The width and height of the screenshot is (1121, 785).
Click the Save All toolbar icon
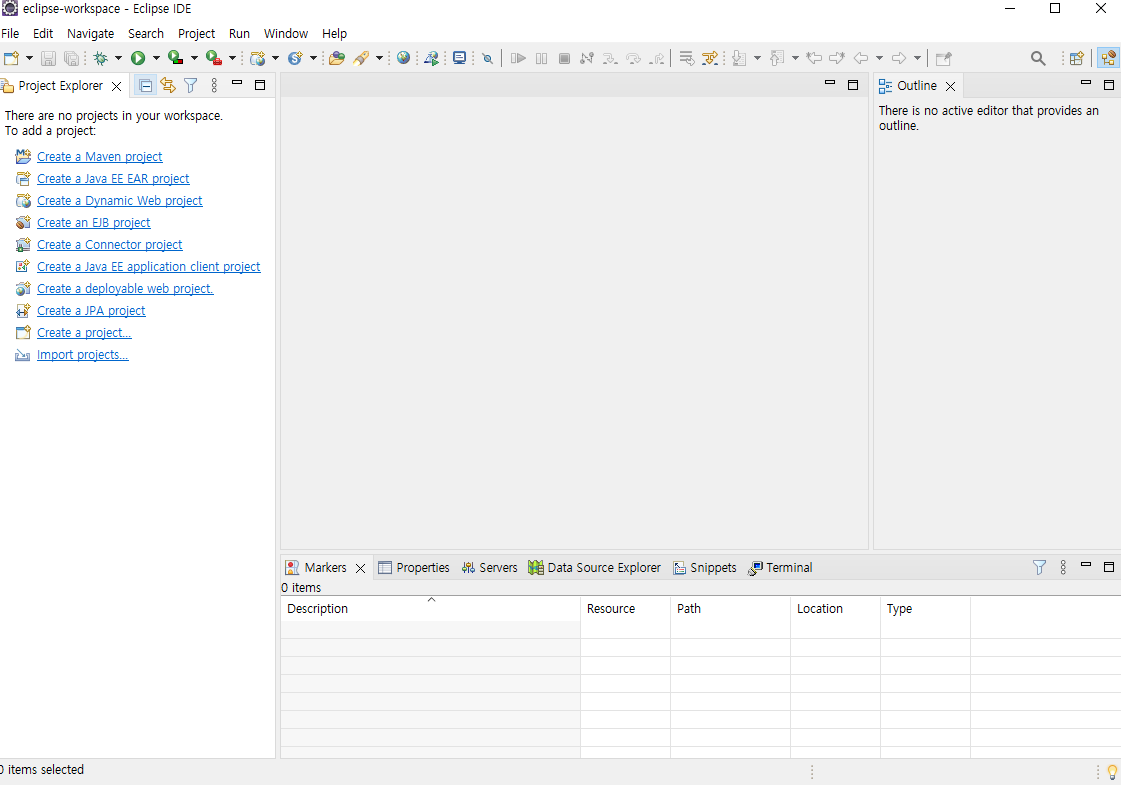click(71, 58)
